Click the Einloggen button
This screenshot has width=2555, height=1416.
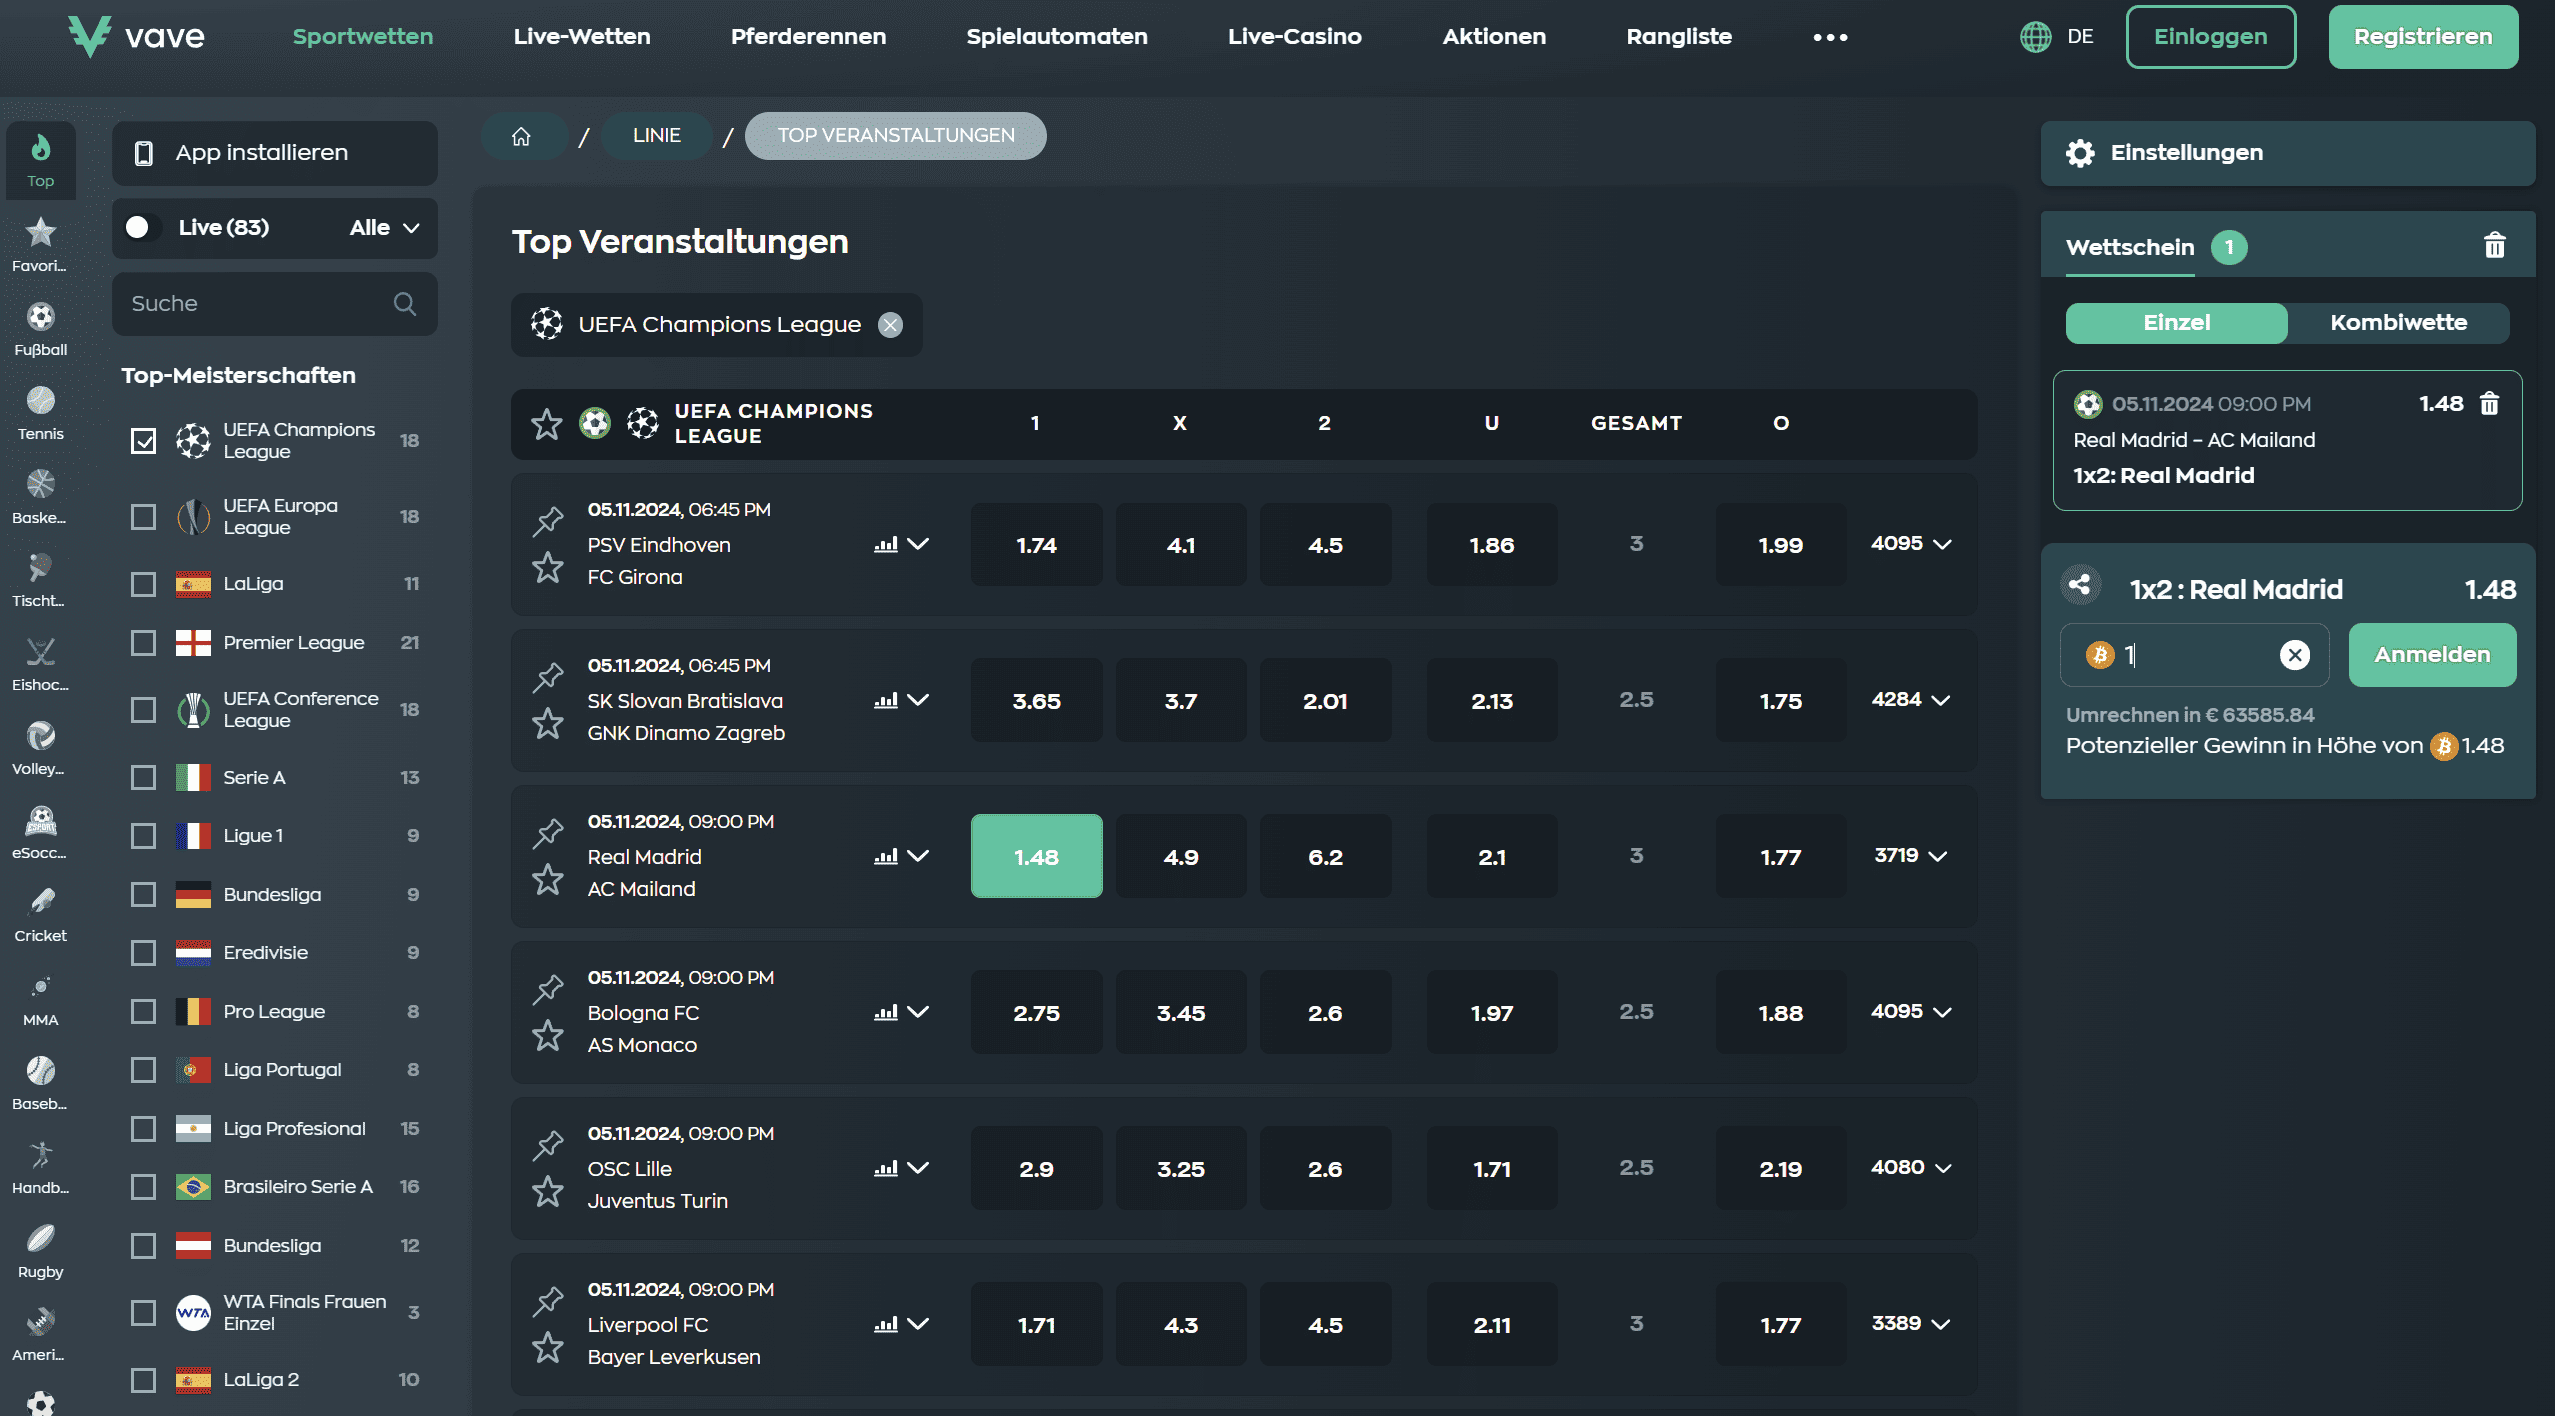(x=2211, y=37)
